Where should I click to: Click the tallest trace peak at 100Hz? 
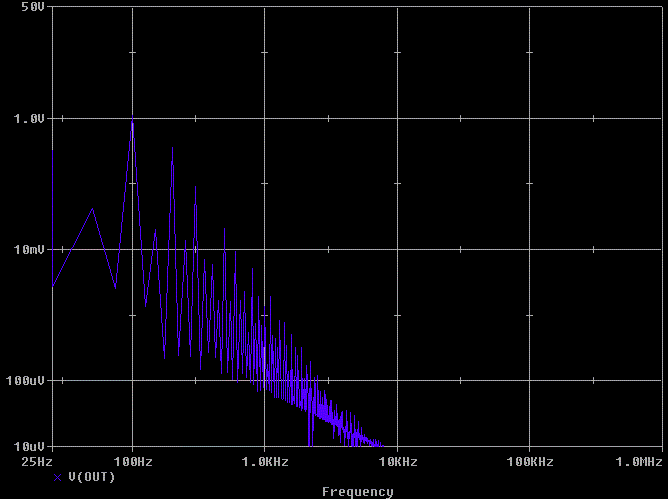(132, 117)
